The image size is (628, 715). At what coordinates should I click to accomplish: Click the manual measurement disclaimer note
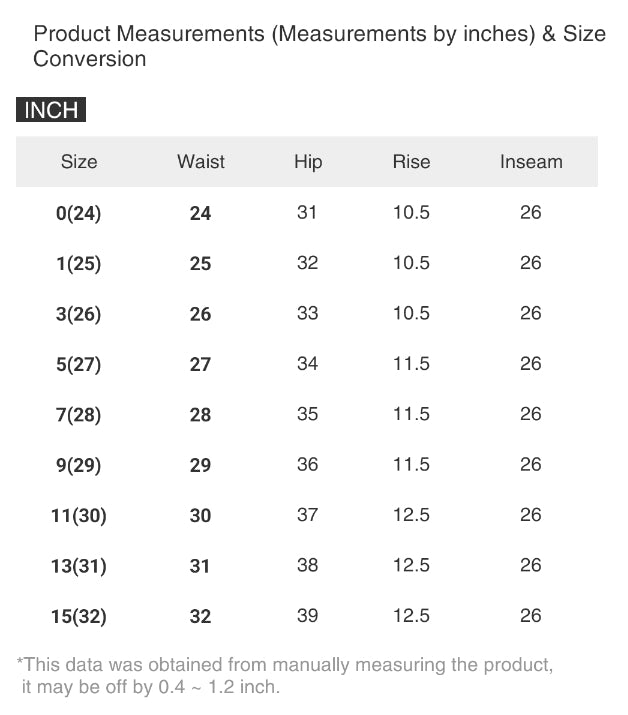[x=285, y=676]
